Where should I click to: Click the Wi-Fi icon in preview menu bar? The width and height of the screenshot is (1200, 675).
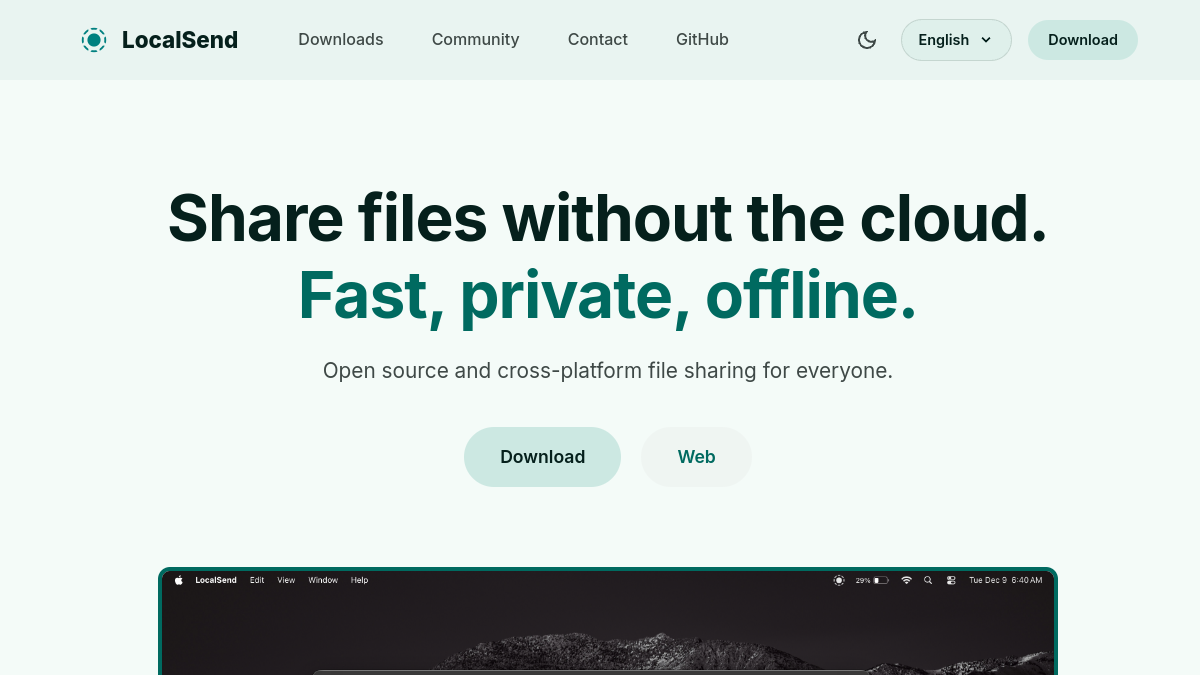click(906, 580)
